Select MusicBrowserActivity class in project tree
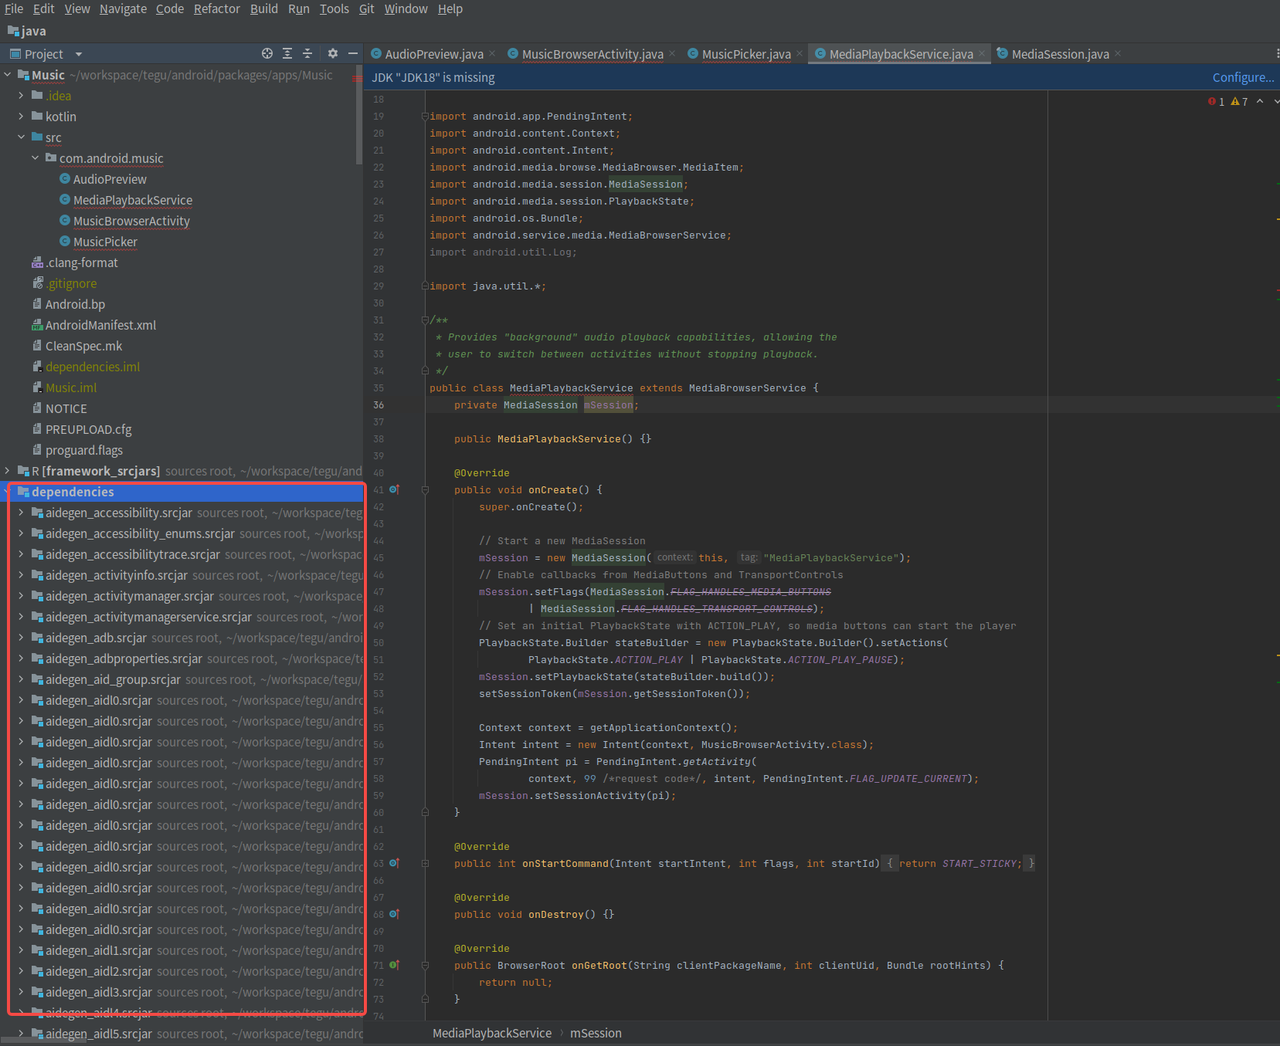Image resolution: width=1280 pixels, height=1046 pixels. tap(131, 221)
